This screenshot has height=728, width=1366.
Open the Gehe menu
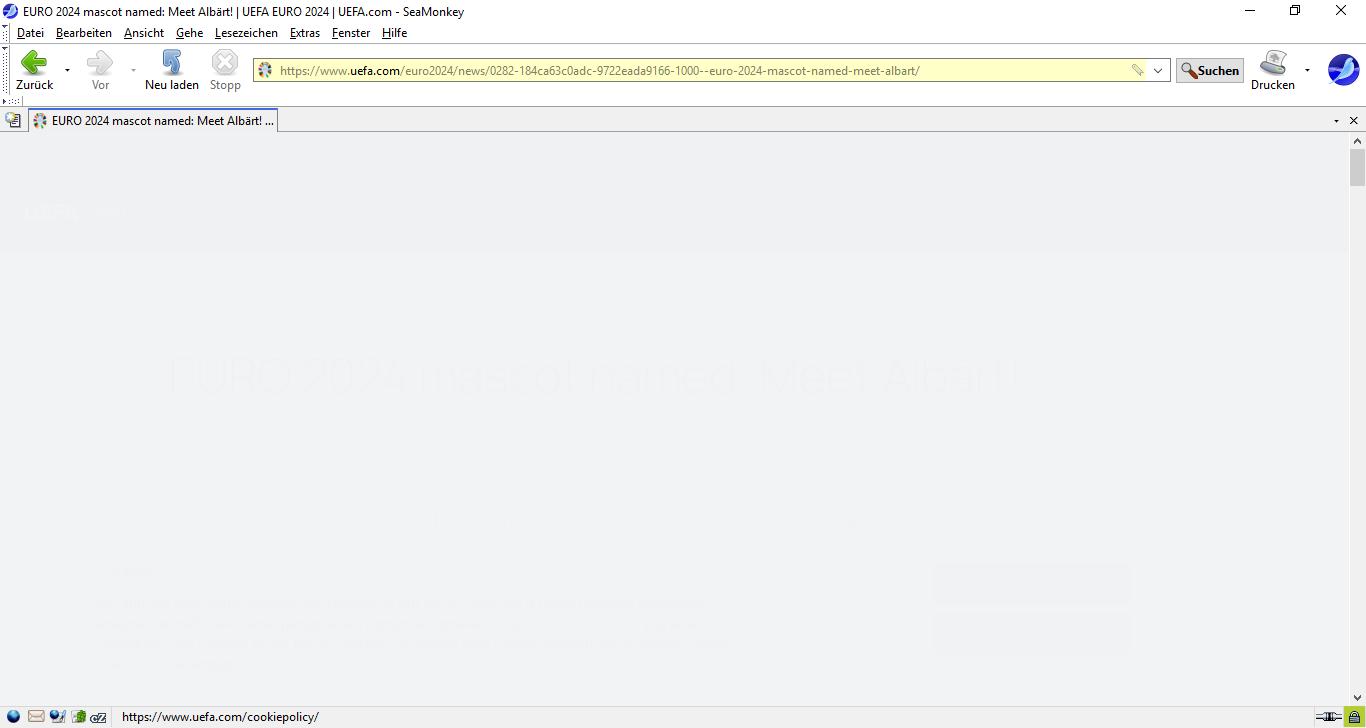[189, 33]
